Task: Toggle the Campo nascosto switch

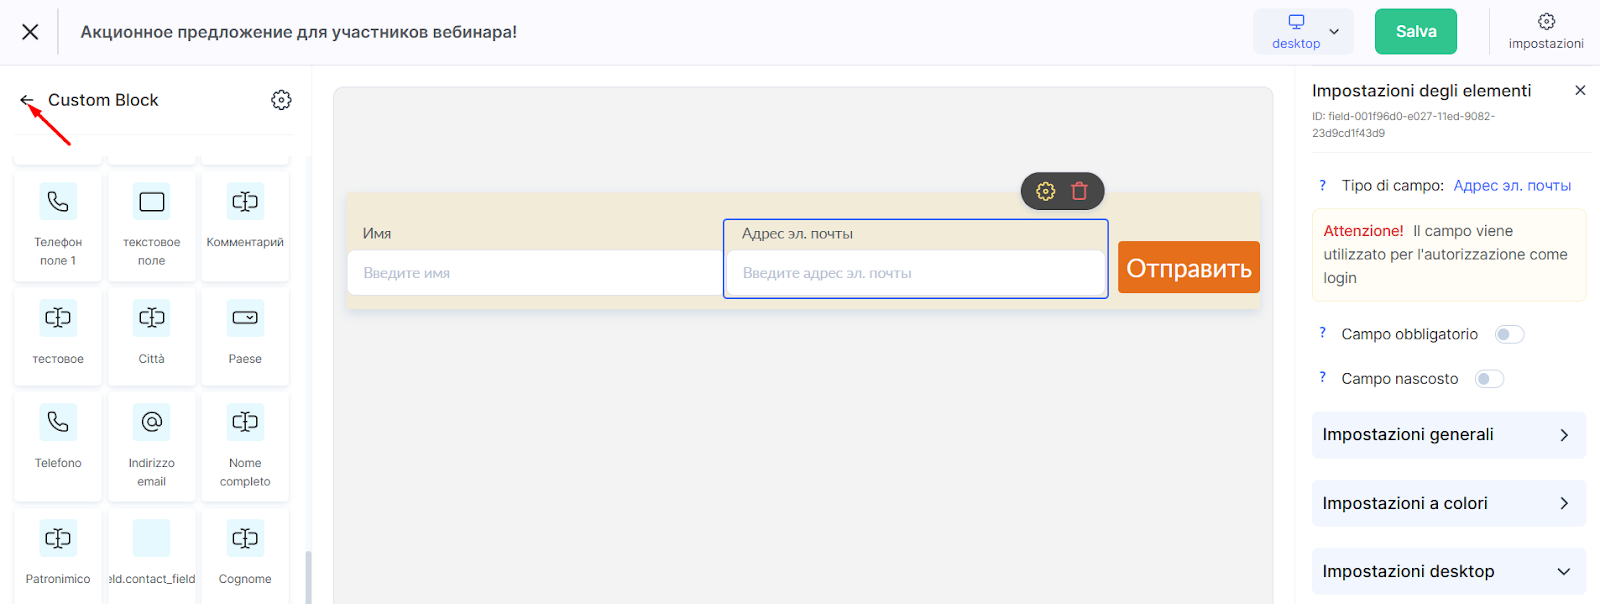Action: (1489, 379)
